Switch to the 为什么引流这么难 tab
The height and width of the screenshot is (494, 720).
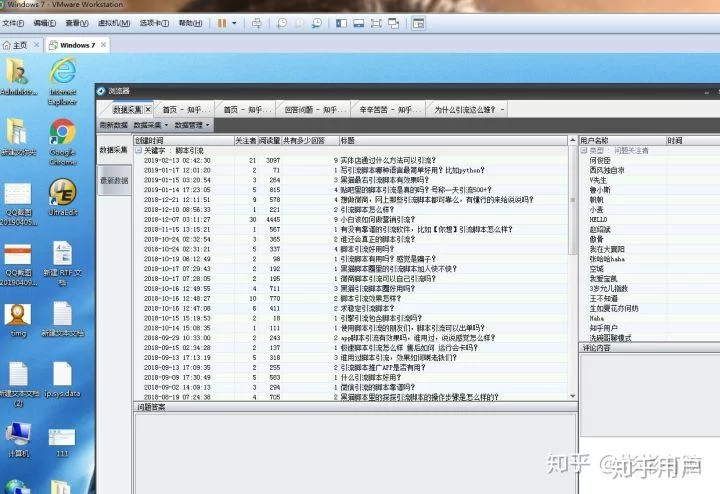point(469,109)
